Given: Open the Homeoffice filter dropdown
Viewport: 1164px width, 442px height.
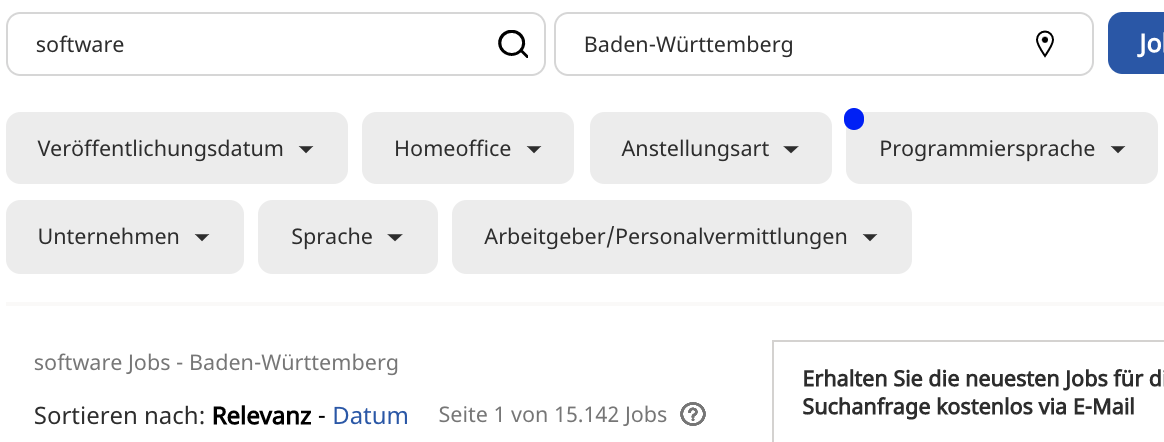Looking at the screenshot, I should point(467,149).
